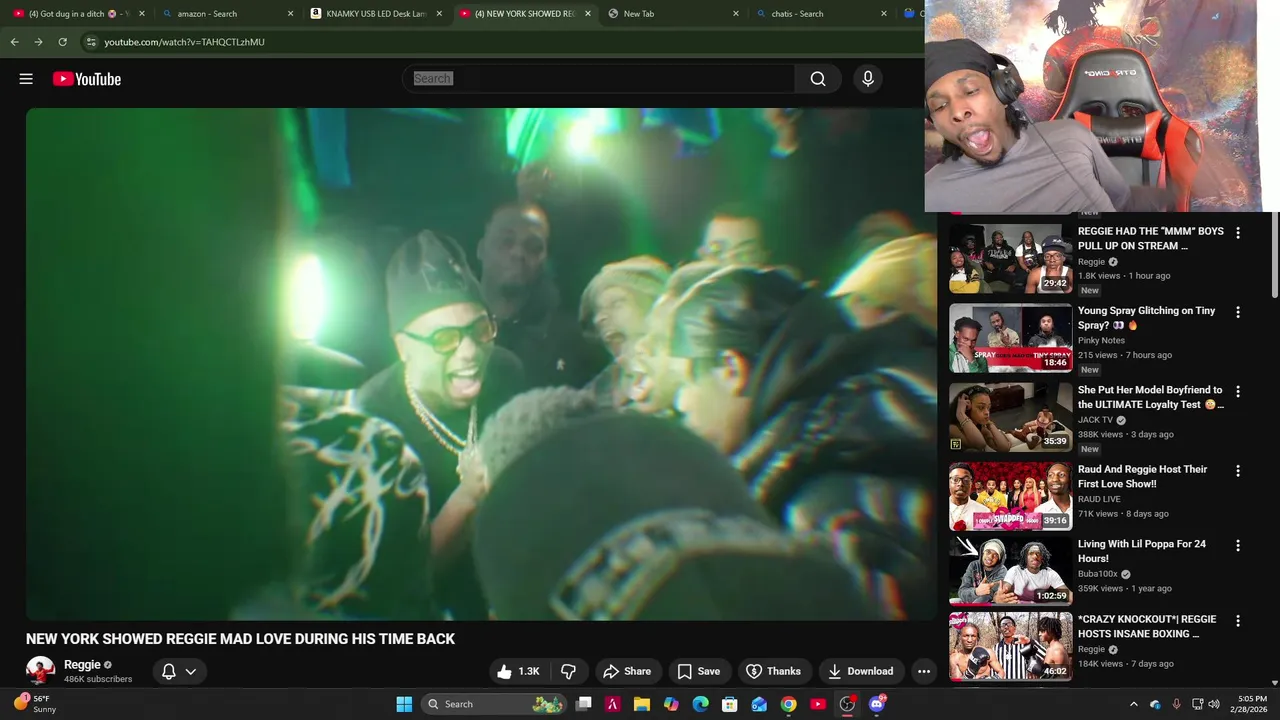Download the video
Image resolution: width=1280 pixels, height=720 pixels.
pyautogui.click(x=860, y=671)
